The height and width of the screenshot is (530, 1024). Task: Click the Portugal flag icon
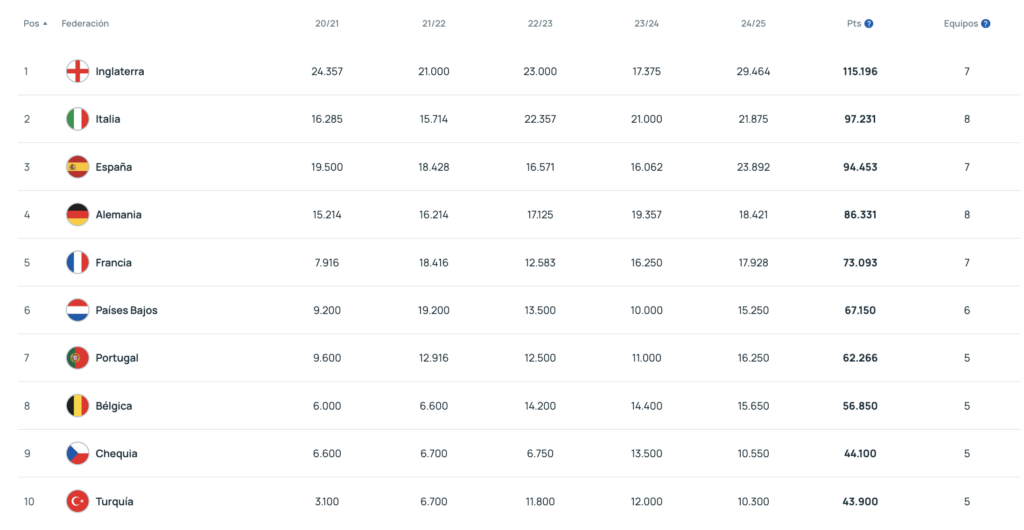(x=77, y=358)
